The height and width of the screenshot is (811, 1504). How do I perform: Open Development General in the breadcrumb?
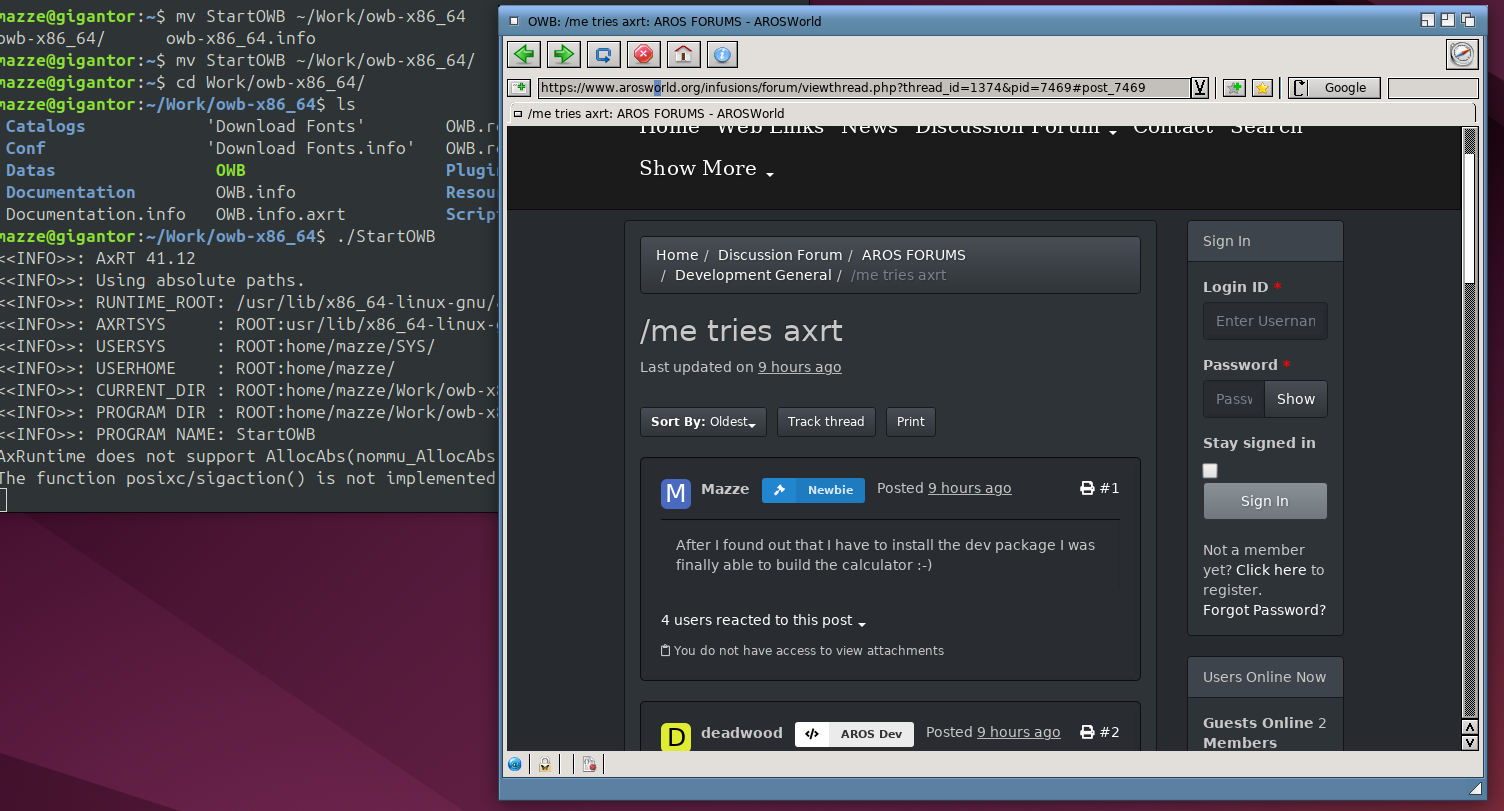pos(752,275)
